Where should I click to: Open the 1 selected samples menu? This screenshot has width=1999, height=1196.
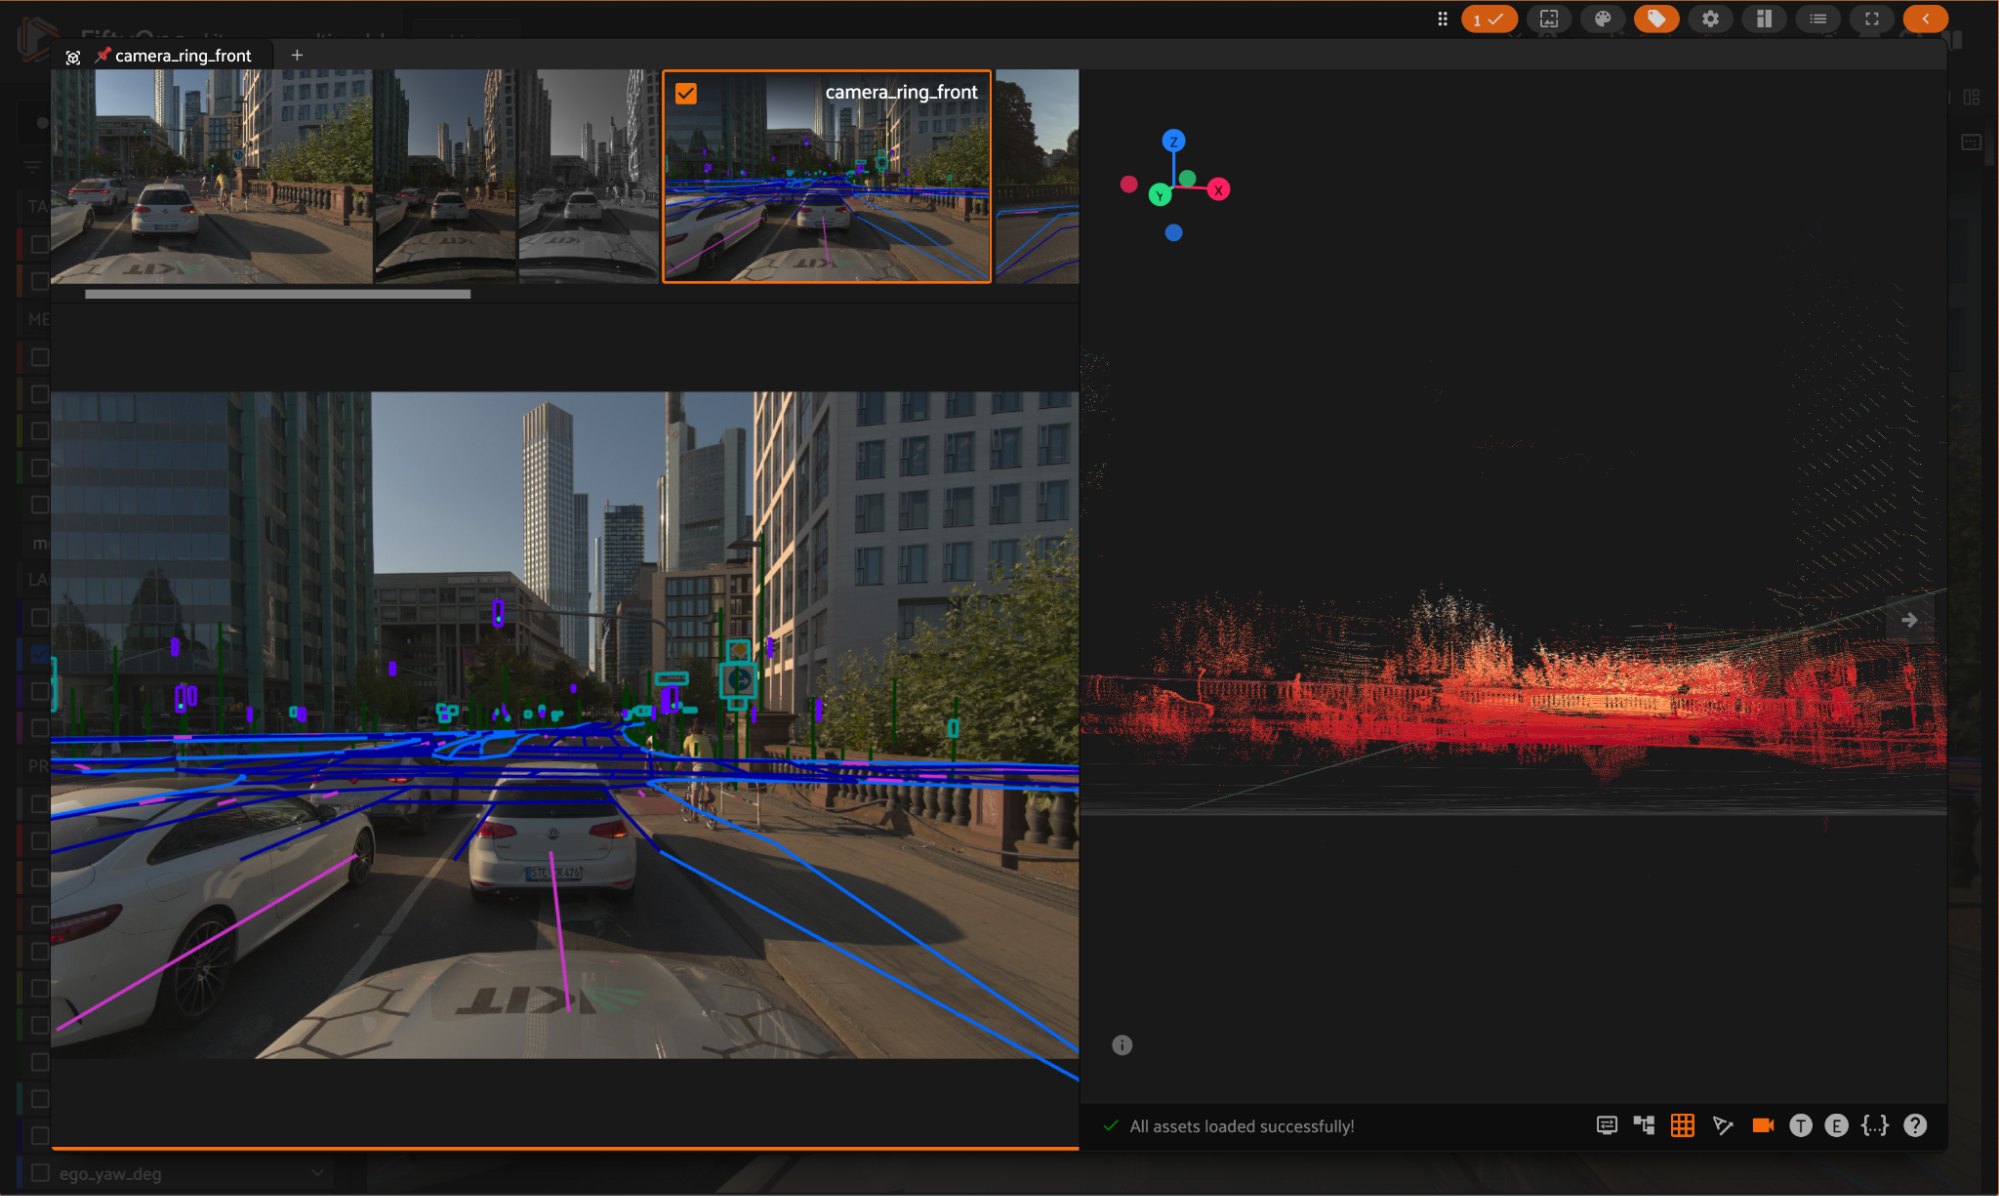point(1489,19)
